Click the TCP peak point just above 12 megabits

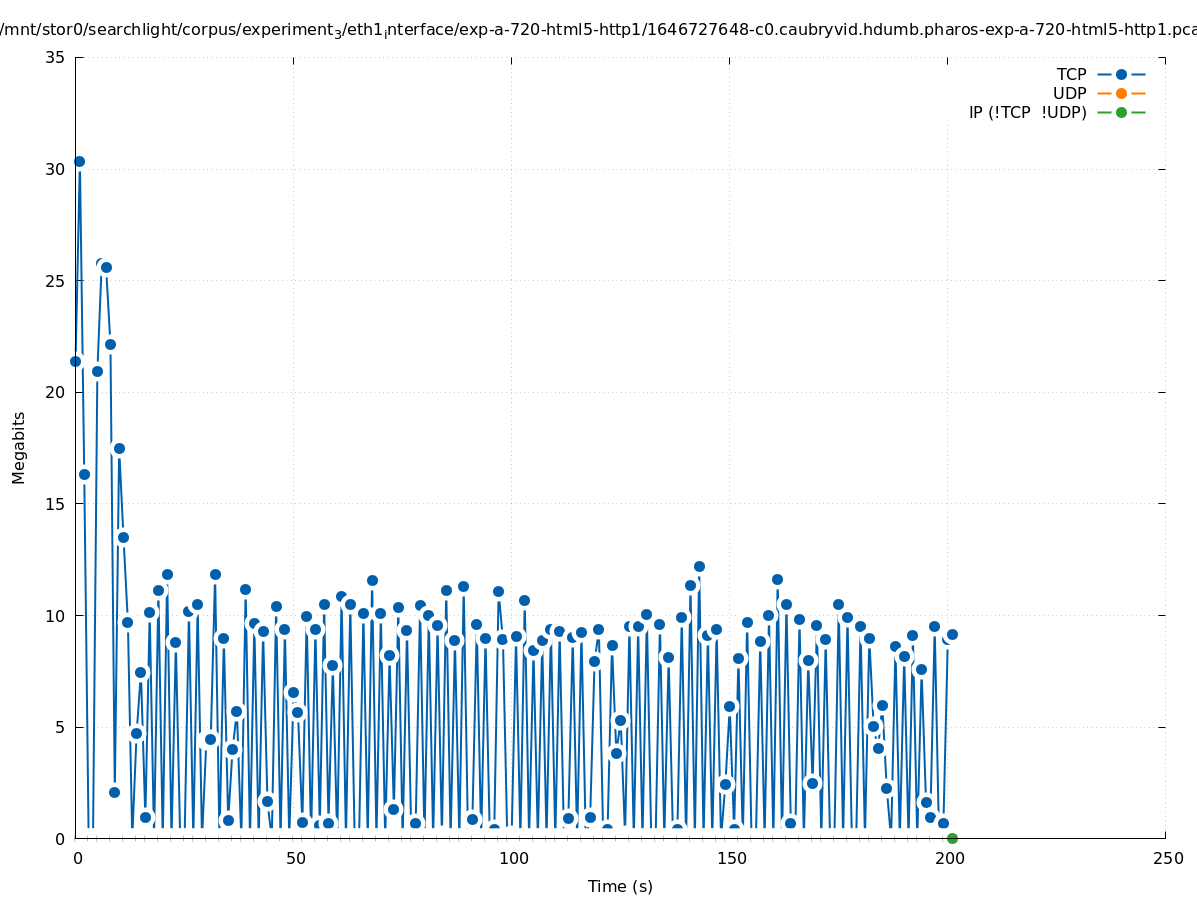699,566
